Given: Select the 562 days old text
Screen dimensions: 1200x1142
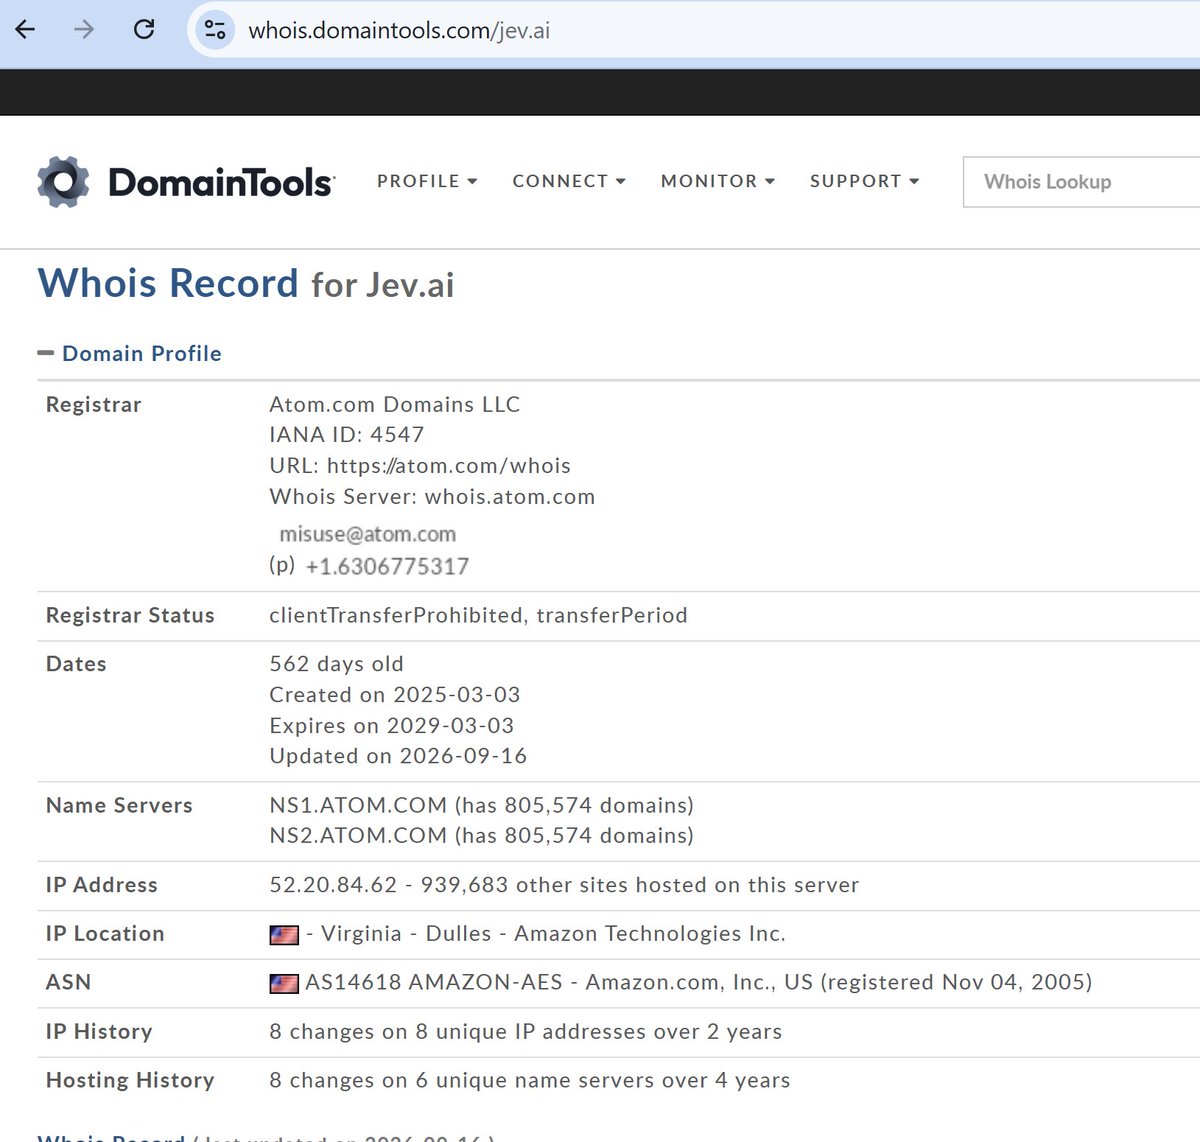Looking at the screenshot, I should (336, 664).
